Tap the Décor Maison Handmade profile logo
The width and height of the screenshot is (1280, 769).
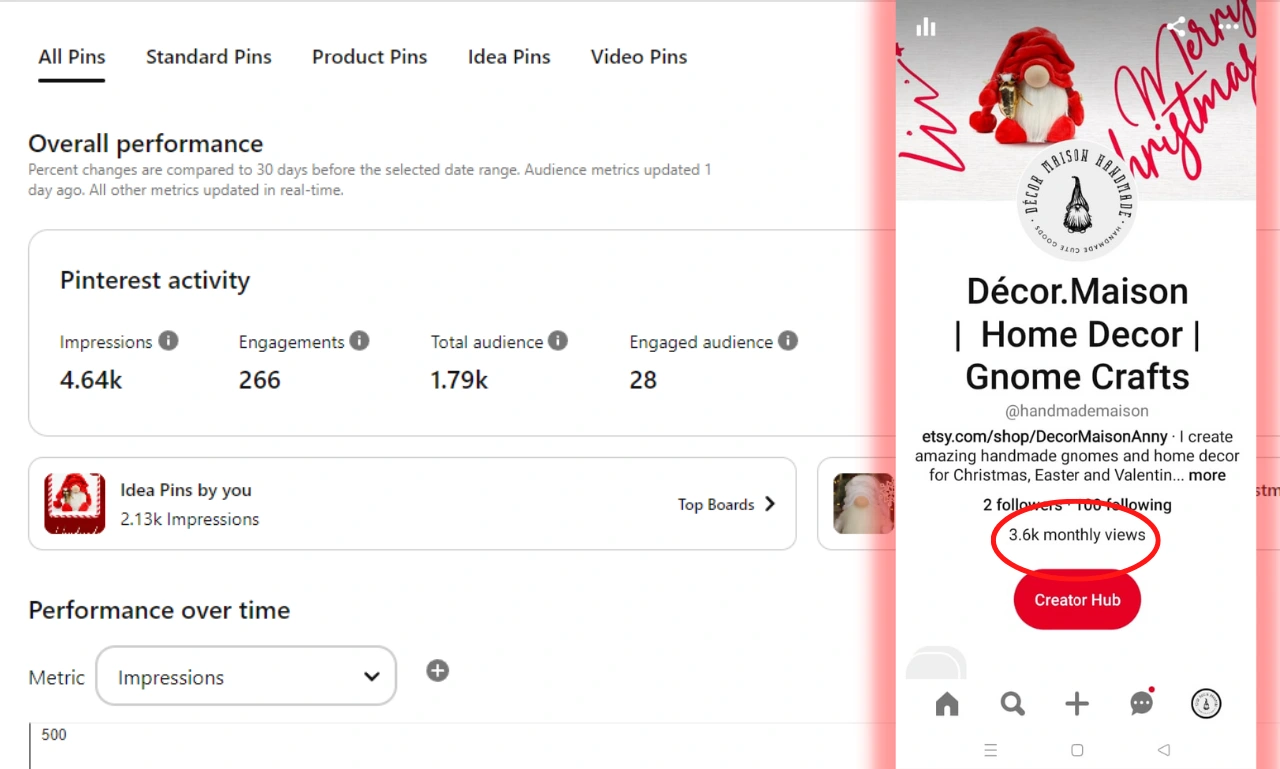coord(1077,203)
